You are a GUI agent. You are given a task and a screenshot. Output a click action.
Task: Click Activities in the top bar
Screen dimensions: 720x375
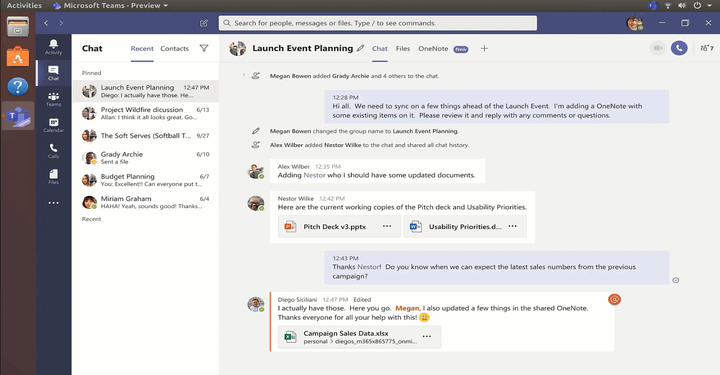pyautogui.click(x=24, y=6)
